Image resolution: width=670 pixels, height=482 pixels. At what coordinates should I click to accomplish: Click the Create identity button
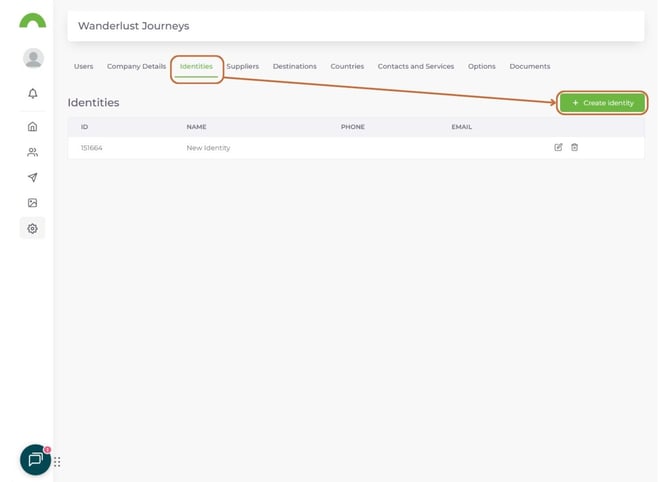coord(602,102)
